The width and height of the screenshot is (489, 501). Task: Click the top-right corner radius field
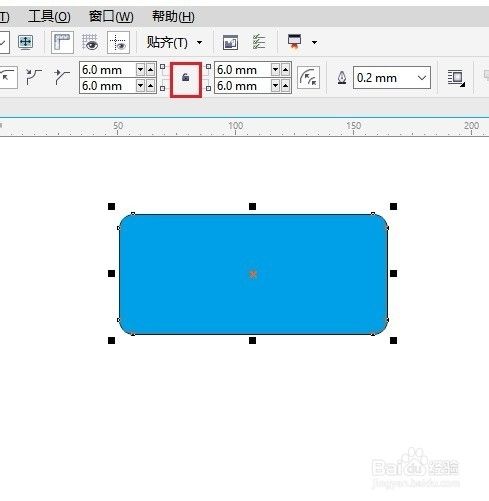click(242, 70)
